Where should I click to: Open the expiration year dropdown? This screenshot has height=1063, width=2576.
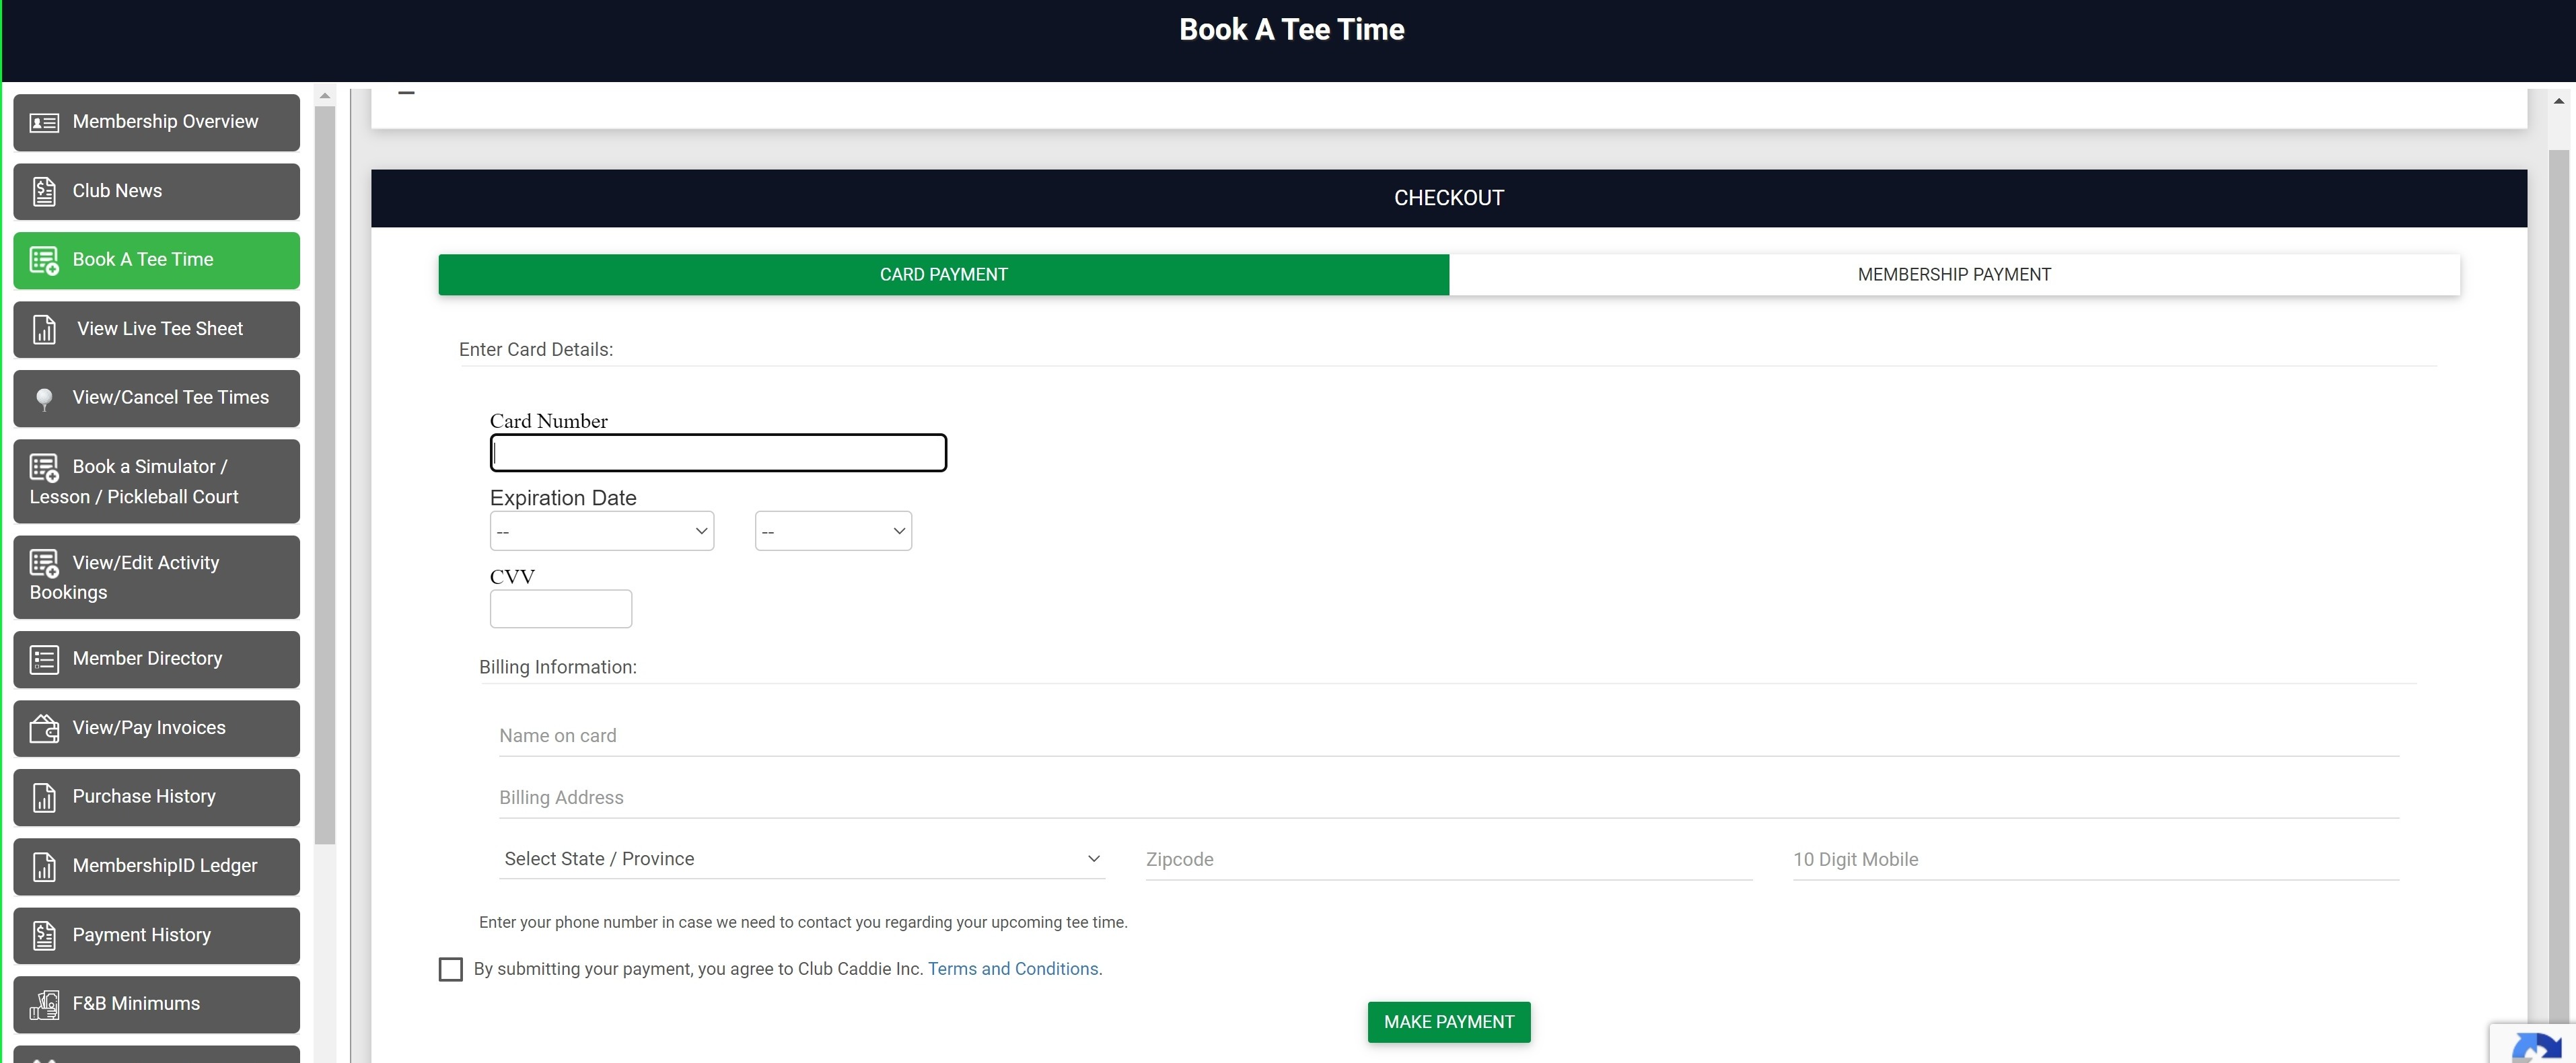[x=832, y=531]
